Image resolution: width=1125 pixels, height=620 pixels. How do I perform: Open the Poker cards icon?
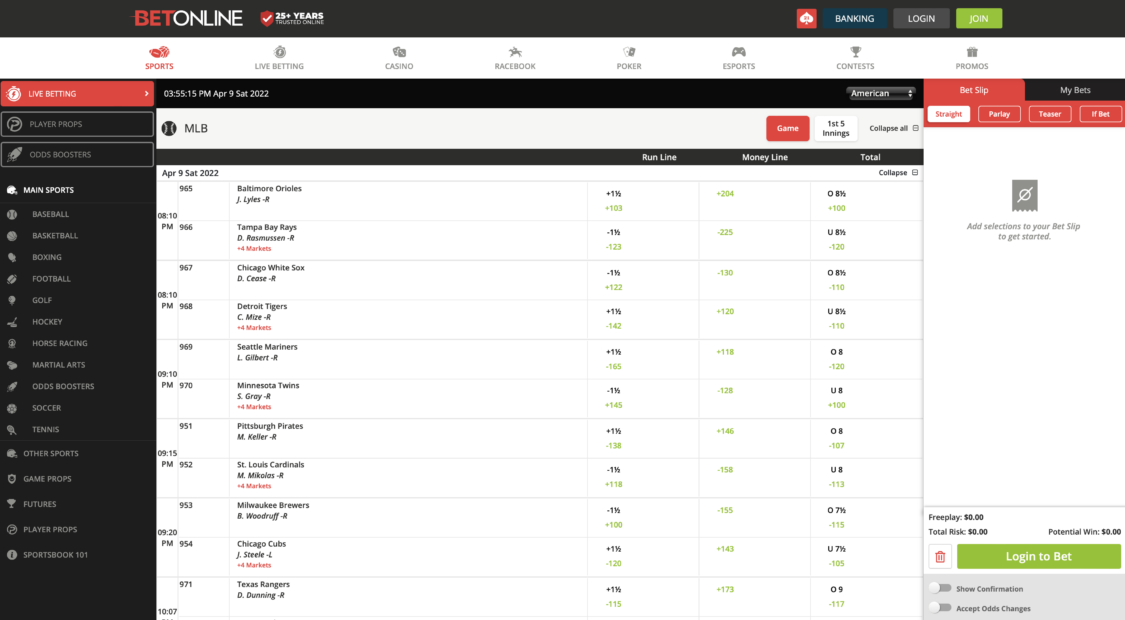[x=629, y=52]
